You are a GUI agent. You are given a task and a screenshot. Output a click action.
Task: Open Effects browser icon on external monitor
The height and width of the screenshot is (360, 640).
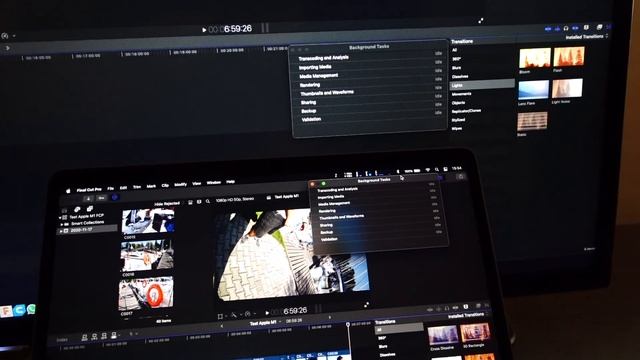599,27
